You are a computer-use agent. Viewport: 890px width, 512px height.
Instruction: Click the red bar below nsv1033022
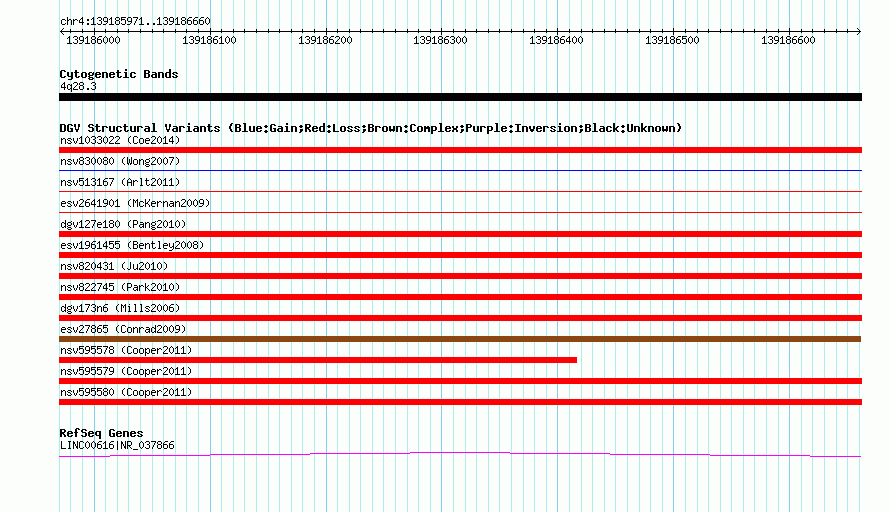pos(460,150)
